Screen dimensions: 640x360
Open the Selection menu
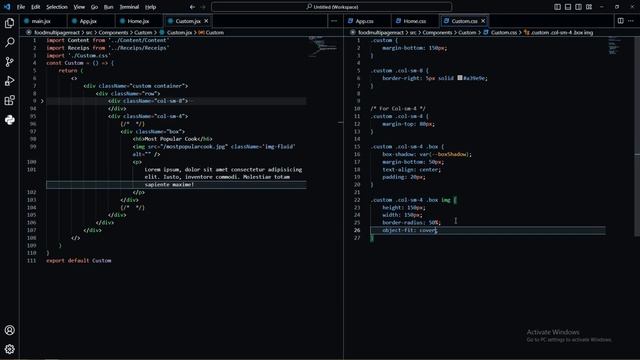[57, 7]
